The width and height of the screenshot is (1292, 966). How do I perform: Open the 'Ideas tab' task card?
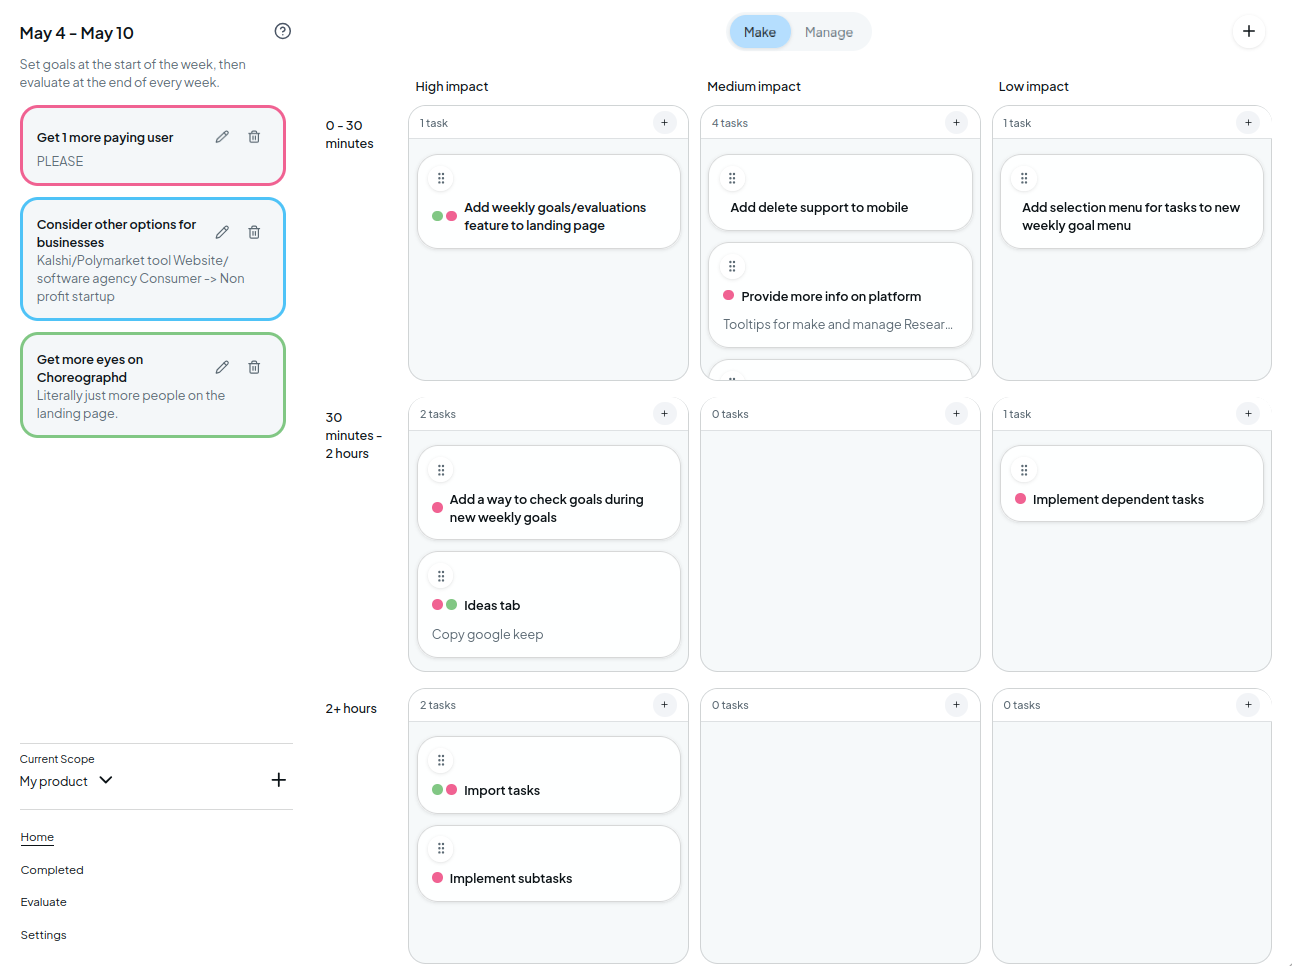click(549, 604)
